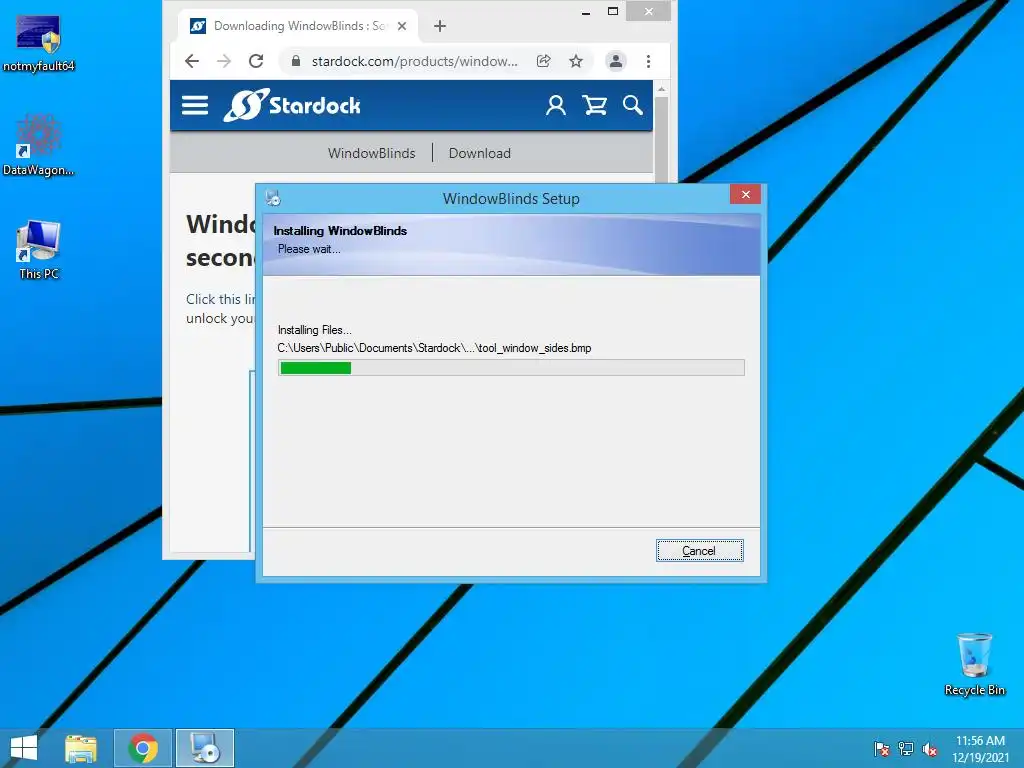Maximize the Chrome window
The height and width of the screenshot is (768, 1024).
(x=613, y=12)
